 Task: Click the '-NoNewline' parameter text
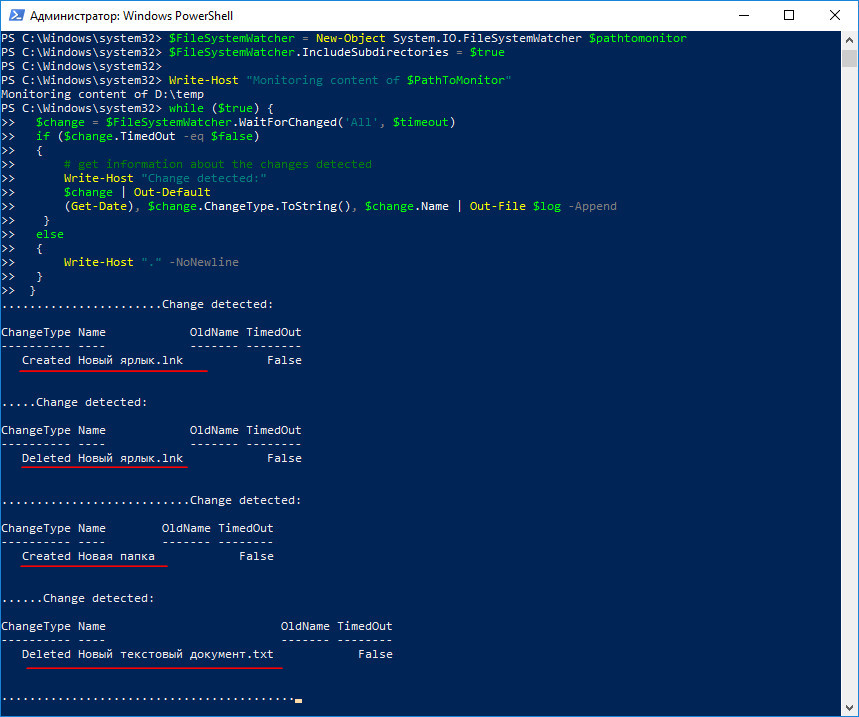click(x=204, y=262)
